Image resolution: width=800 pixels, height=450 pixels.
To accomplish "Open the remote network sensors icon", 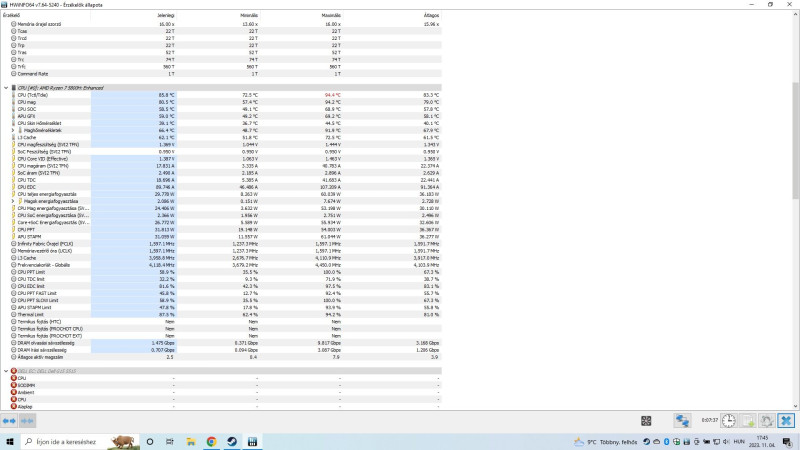I will [682, 421].
